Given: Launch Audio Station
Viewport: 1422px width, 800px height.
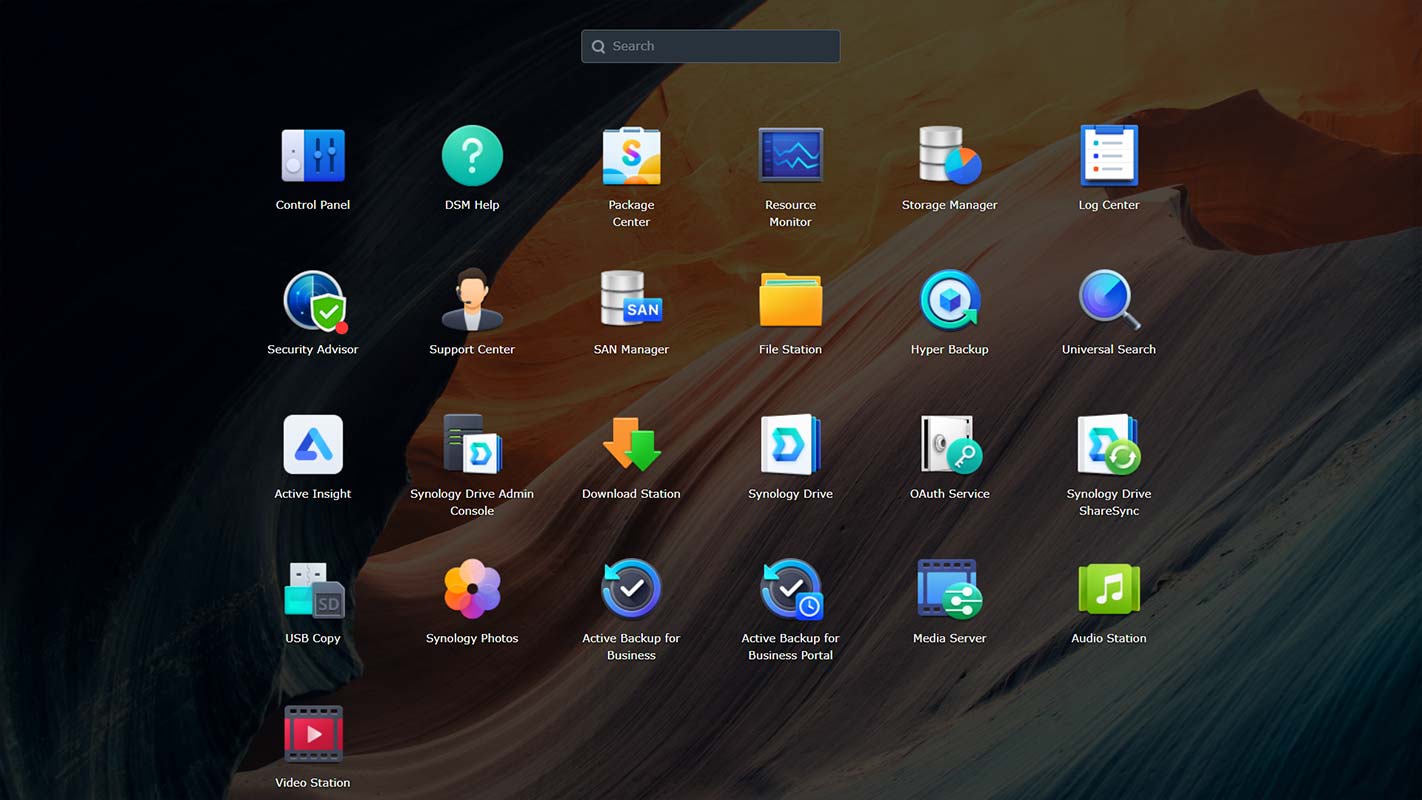Looking at the screenshot, I should (1108, 589).
